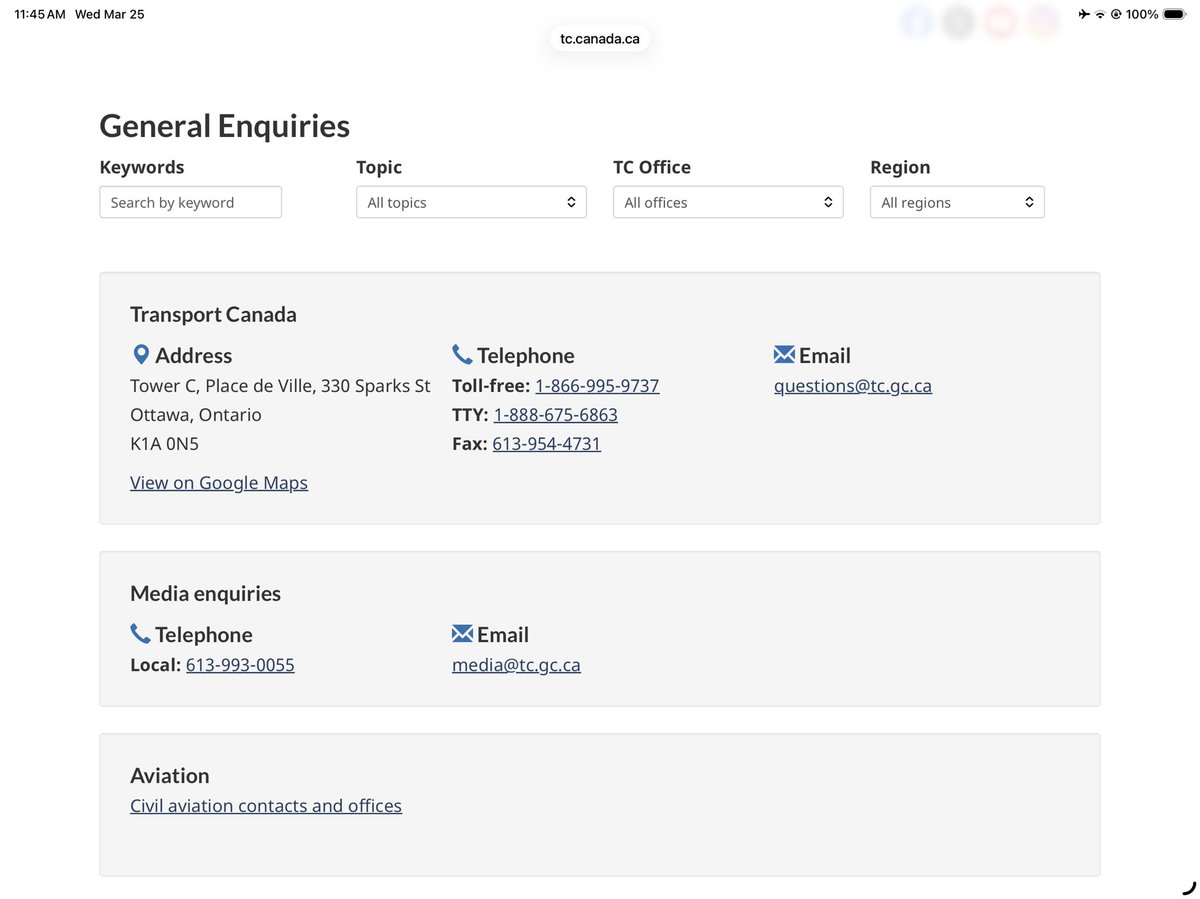1200x899 pixels.
Task: Open View on Google Maps link
Action: [219, 483]
